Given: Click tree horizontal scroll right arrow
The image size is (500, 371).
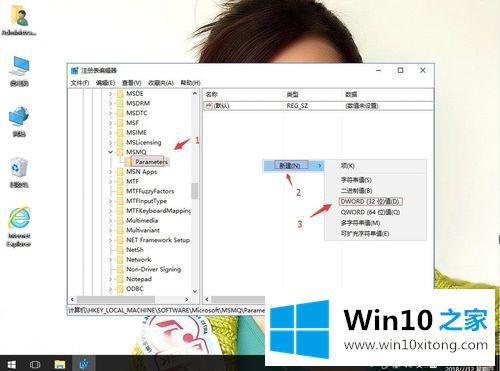Looking at the screenshot, I should pos(187,299).
